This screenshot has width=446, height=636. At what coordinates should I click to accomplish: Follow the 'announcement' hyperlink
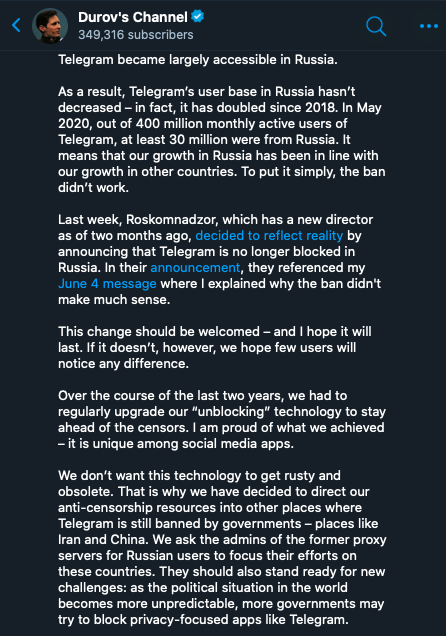click(195, 268)
